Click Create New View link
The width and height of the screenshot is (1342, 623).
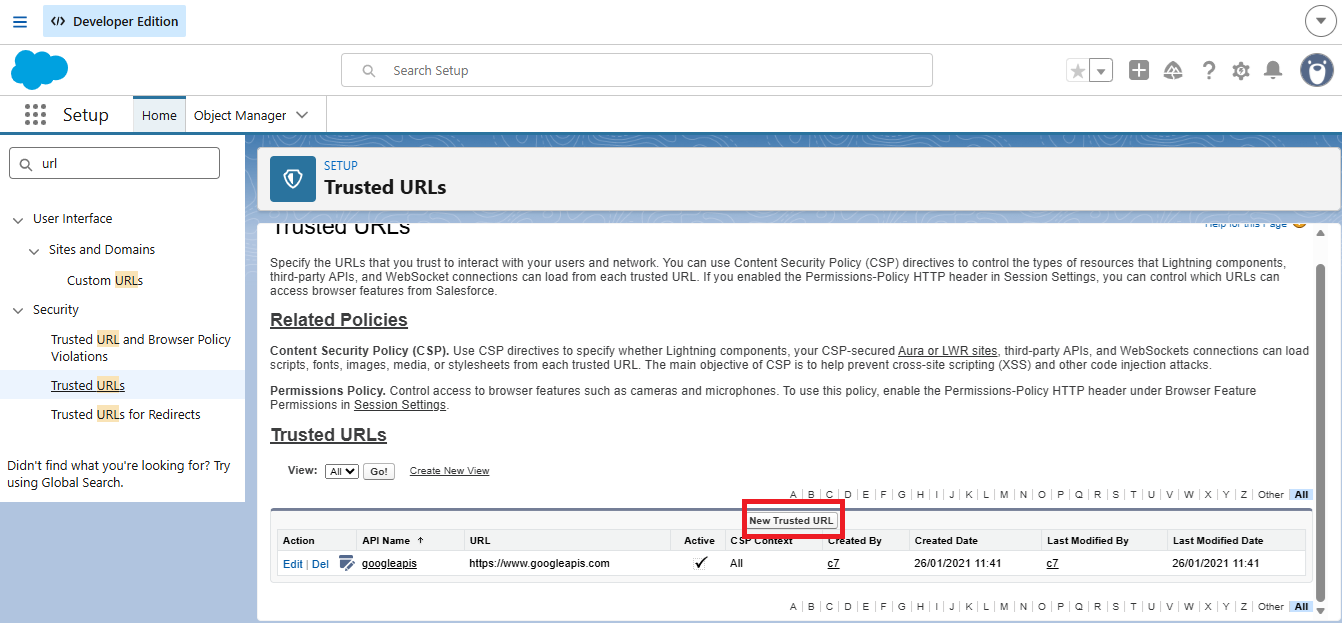[x=449, y=471]
